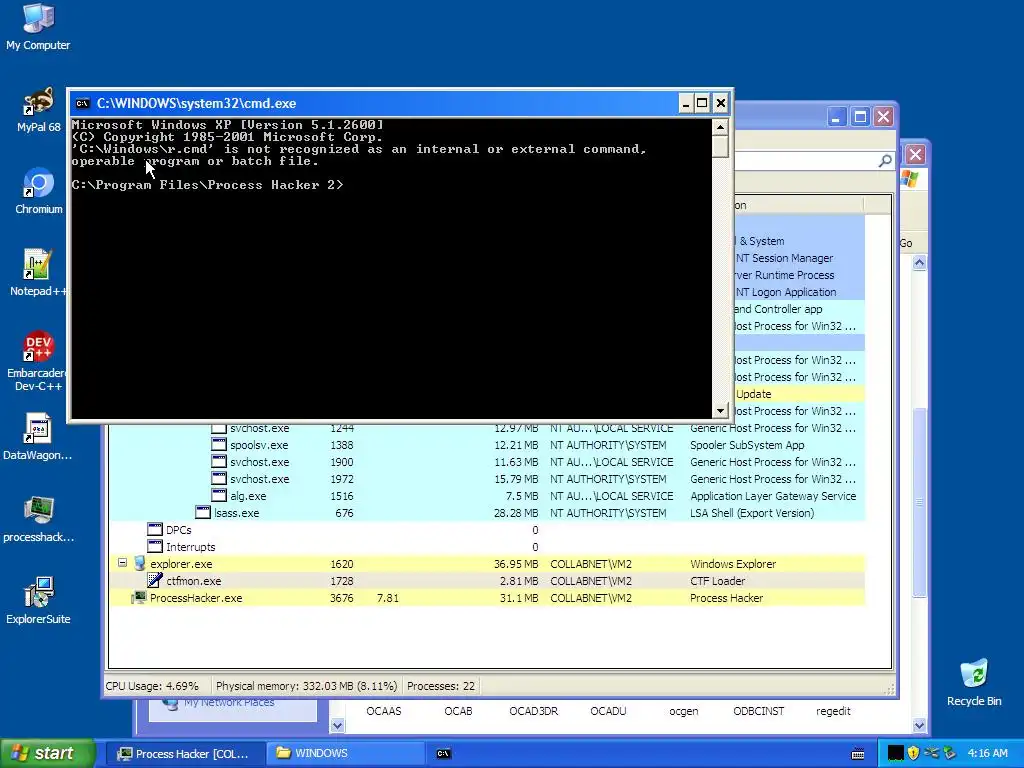This screenshot has width=1024, height=768.
Task: Select the ODBCINST file in WINDOWS folder
Action: click(758, 711)
